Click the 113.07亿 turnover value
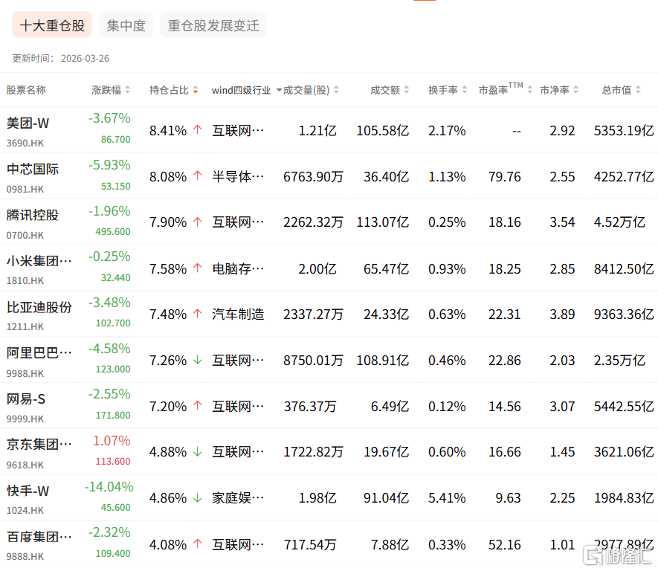 point(382,222)
